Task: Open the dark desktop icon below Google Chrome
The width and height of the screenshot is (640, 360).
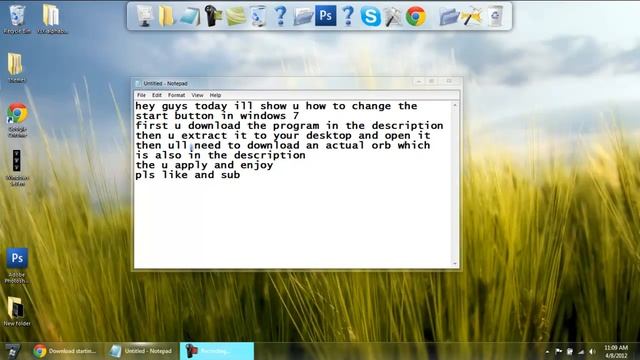Action: point(17,168)
